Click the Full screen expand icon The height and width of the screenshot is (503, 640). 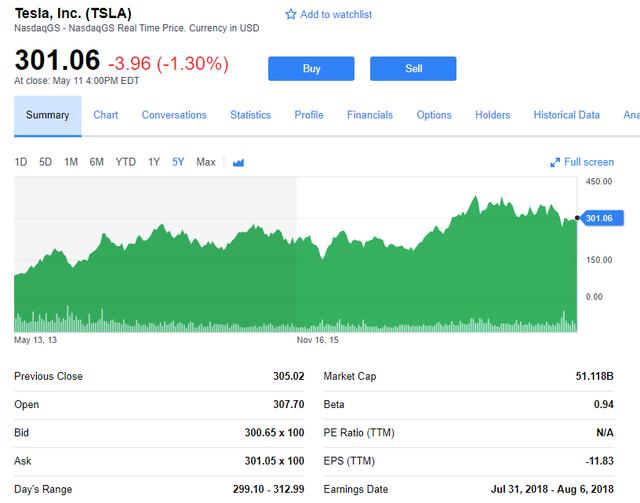tap(556, 163)
